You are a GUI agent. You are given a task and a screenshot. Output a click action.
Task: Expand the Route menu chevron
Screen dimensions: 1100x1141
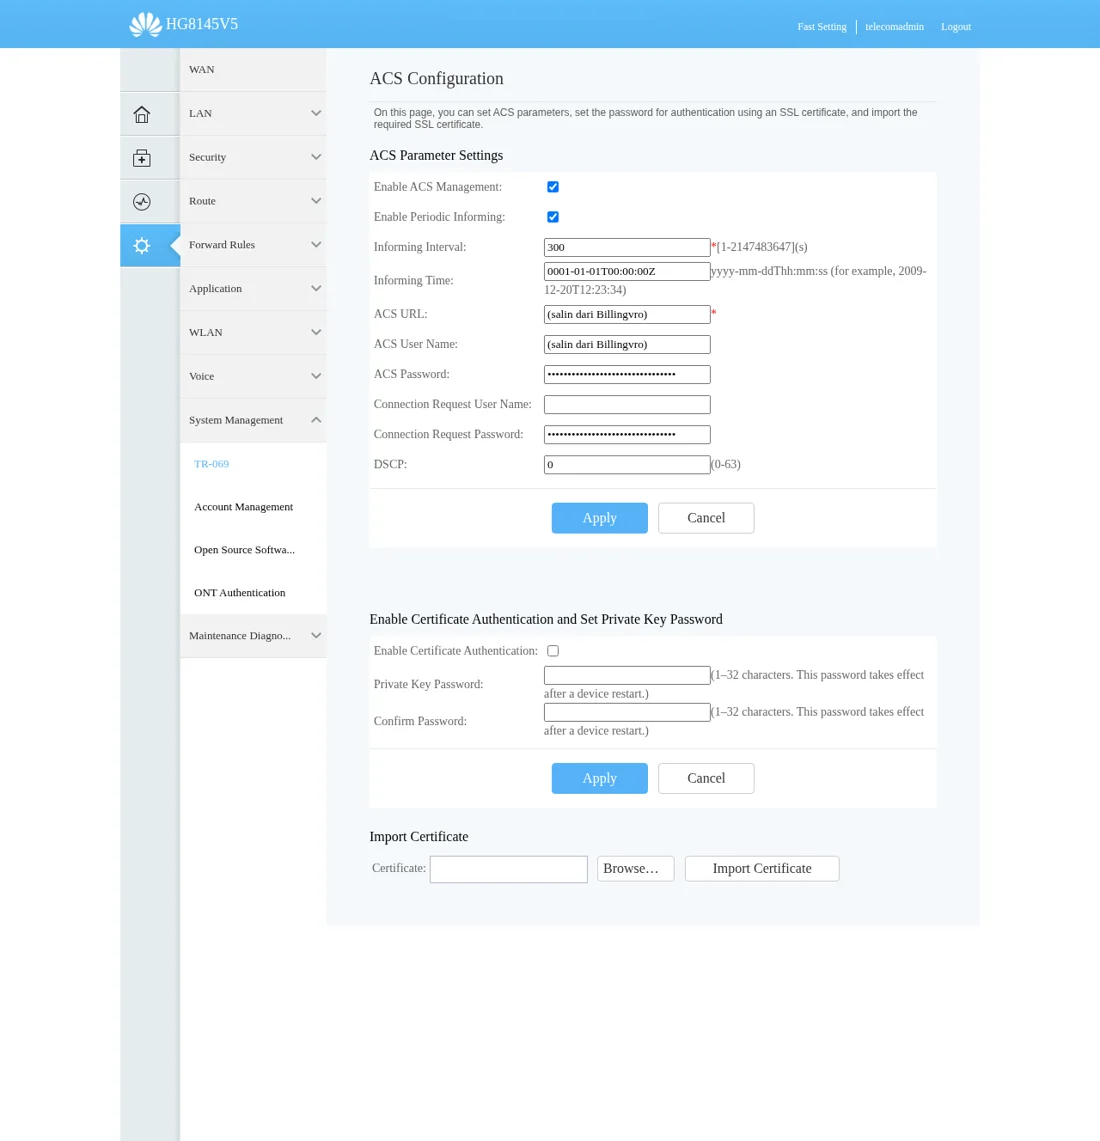click(316, 200)
